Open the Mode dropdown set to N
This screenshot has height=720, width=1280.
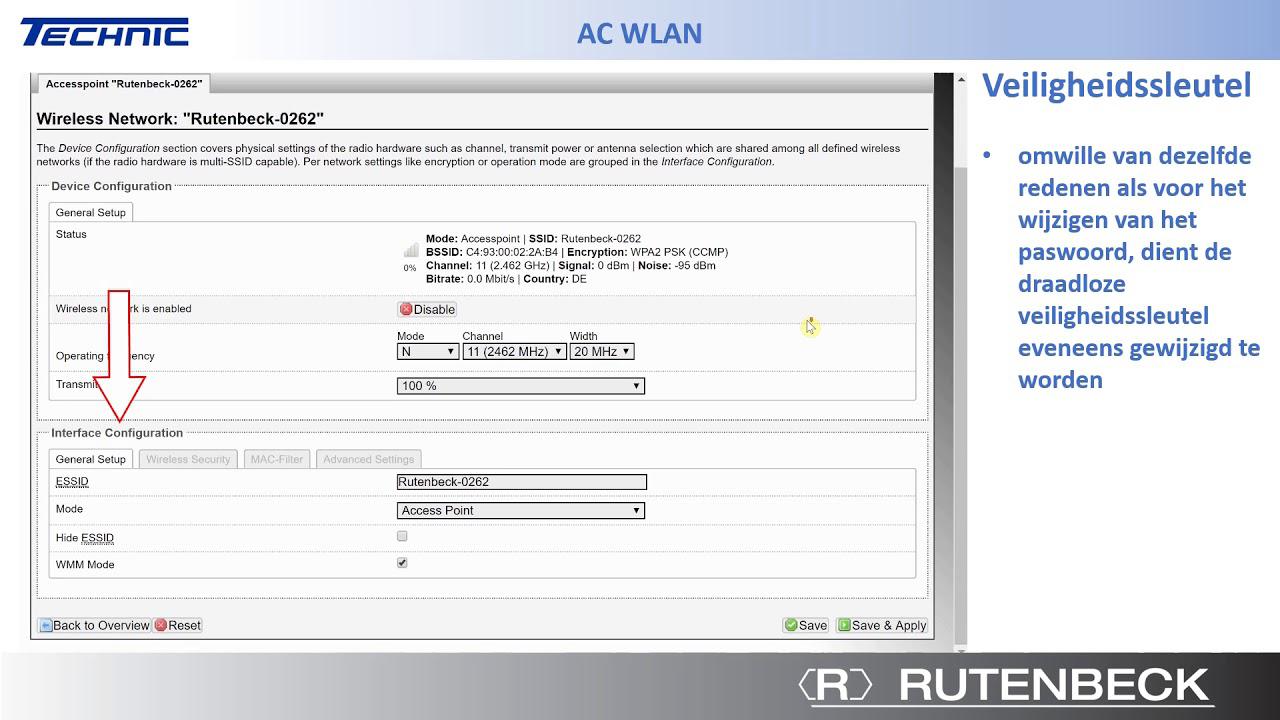click(428, 351)
